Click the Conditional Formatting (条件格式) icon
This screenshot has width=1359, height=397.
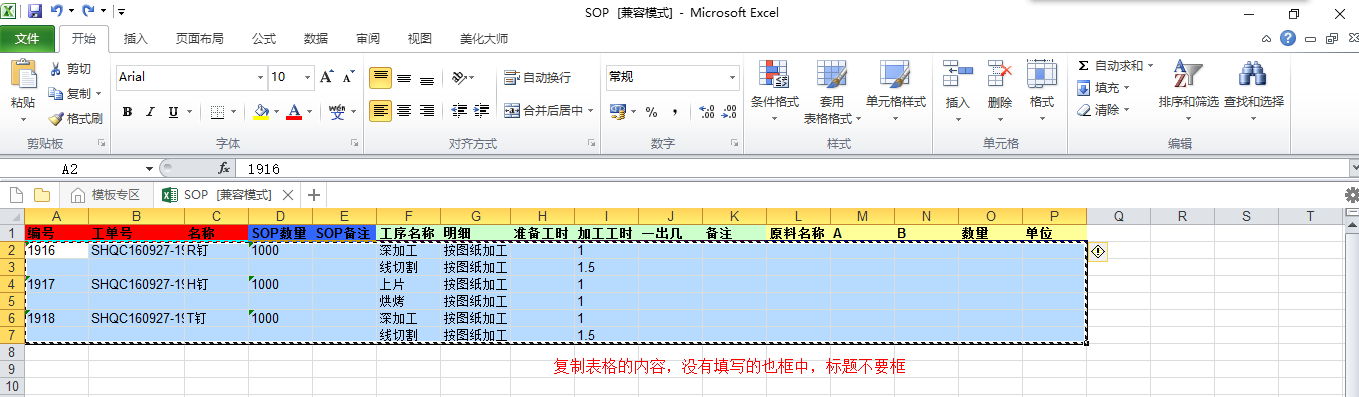pyautogui.click(x=774, y=73)
